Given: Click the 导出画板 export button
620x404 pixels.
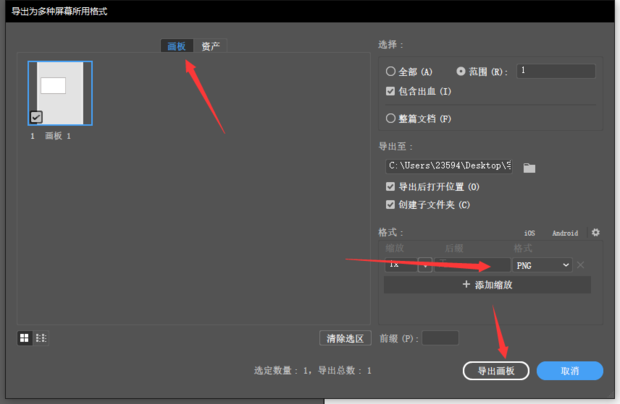Looking at the screenshot, I should point(496,370).
